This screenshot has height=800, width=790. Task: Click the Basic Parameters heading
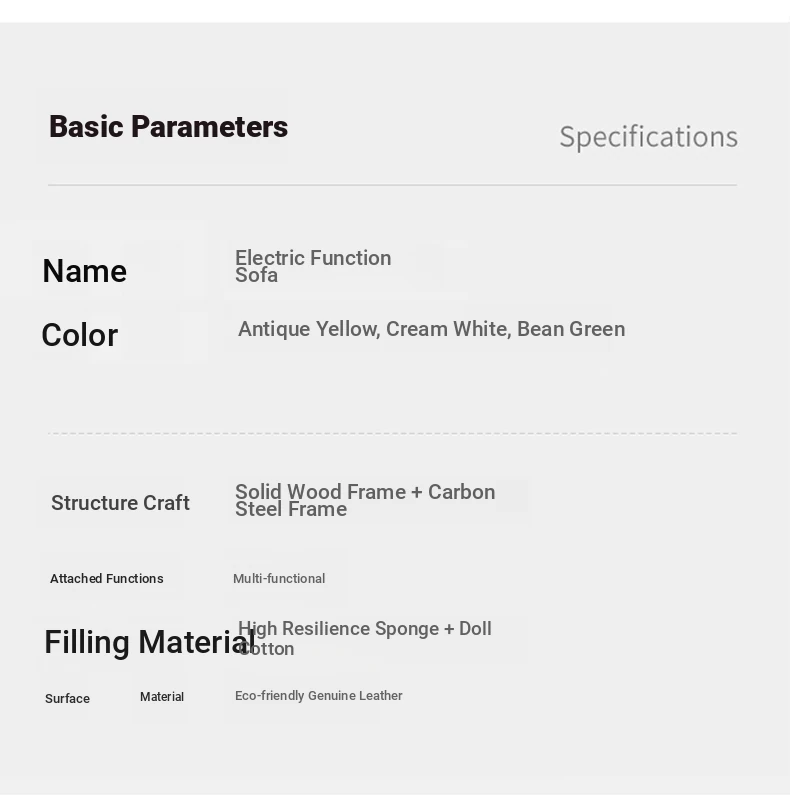(x=168, y=127)
